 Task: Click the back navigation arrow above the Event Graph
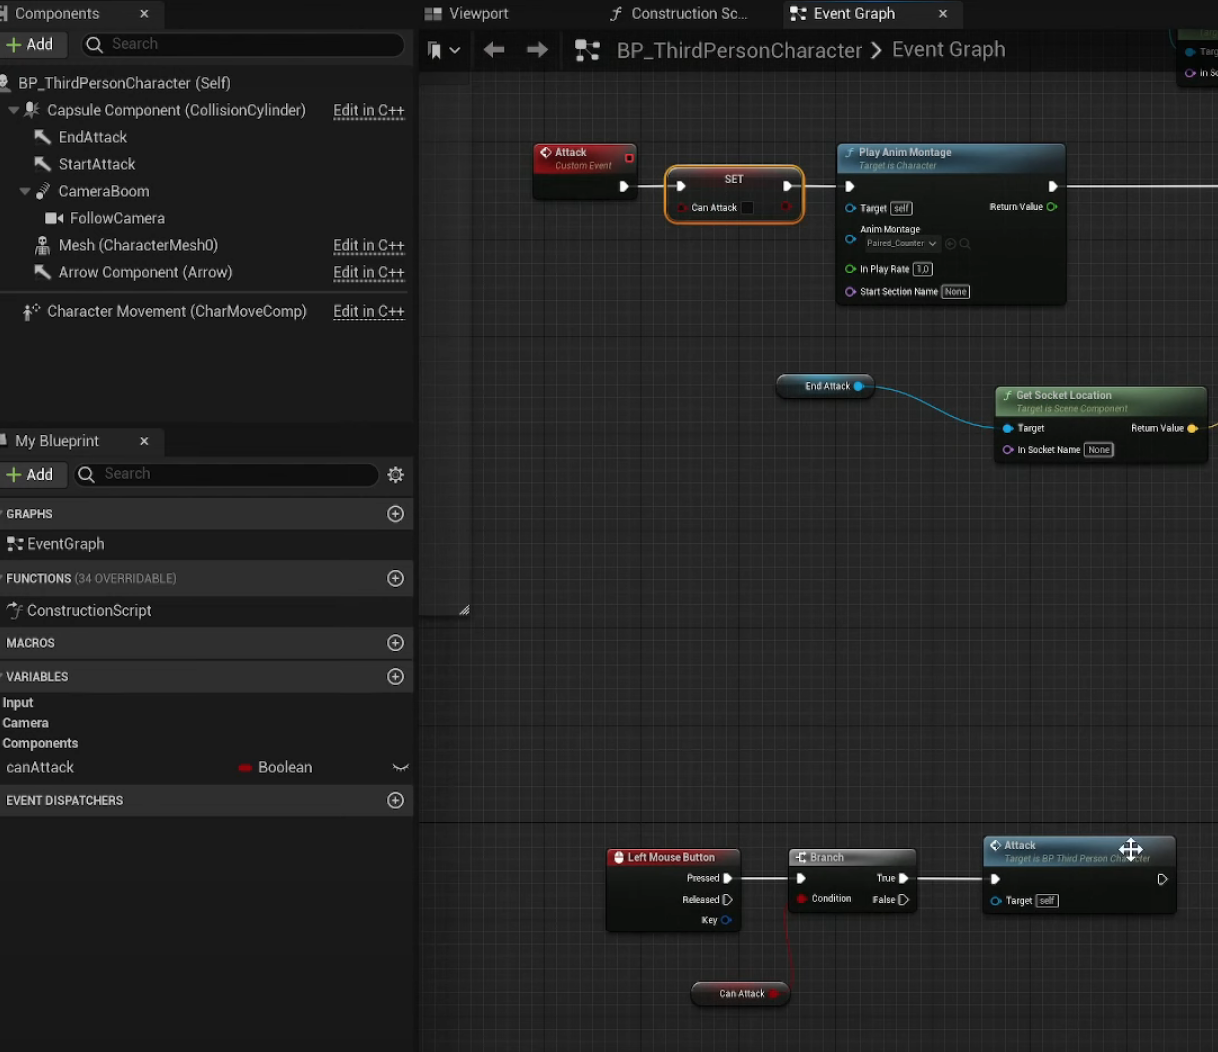(x=494, y=49)
